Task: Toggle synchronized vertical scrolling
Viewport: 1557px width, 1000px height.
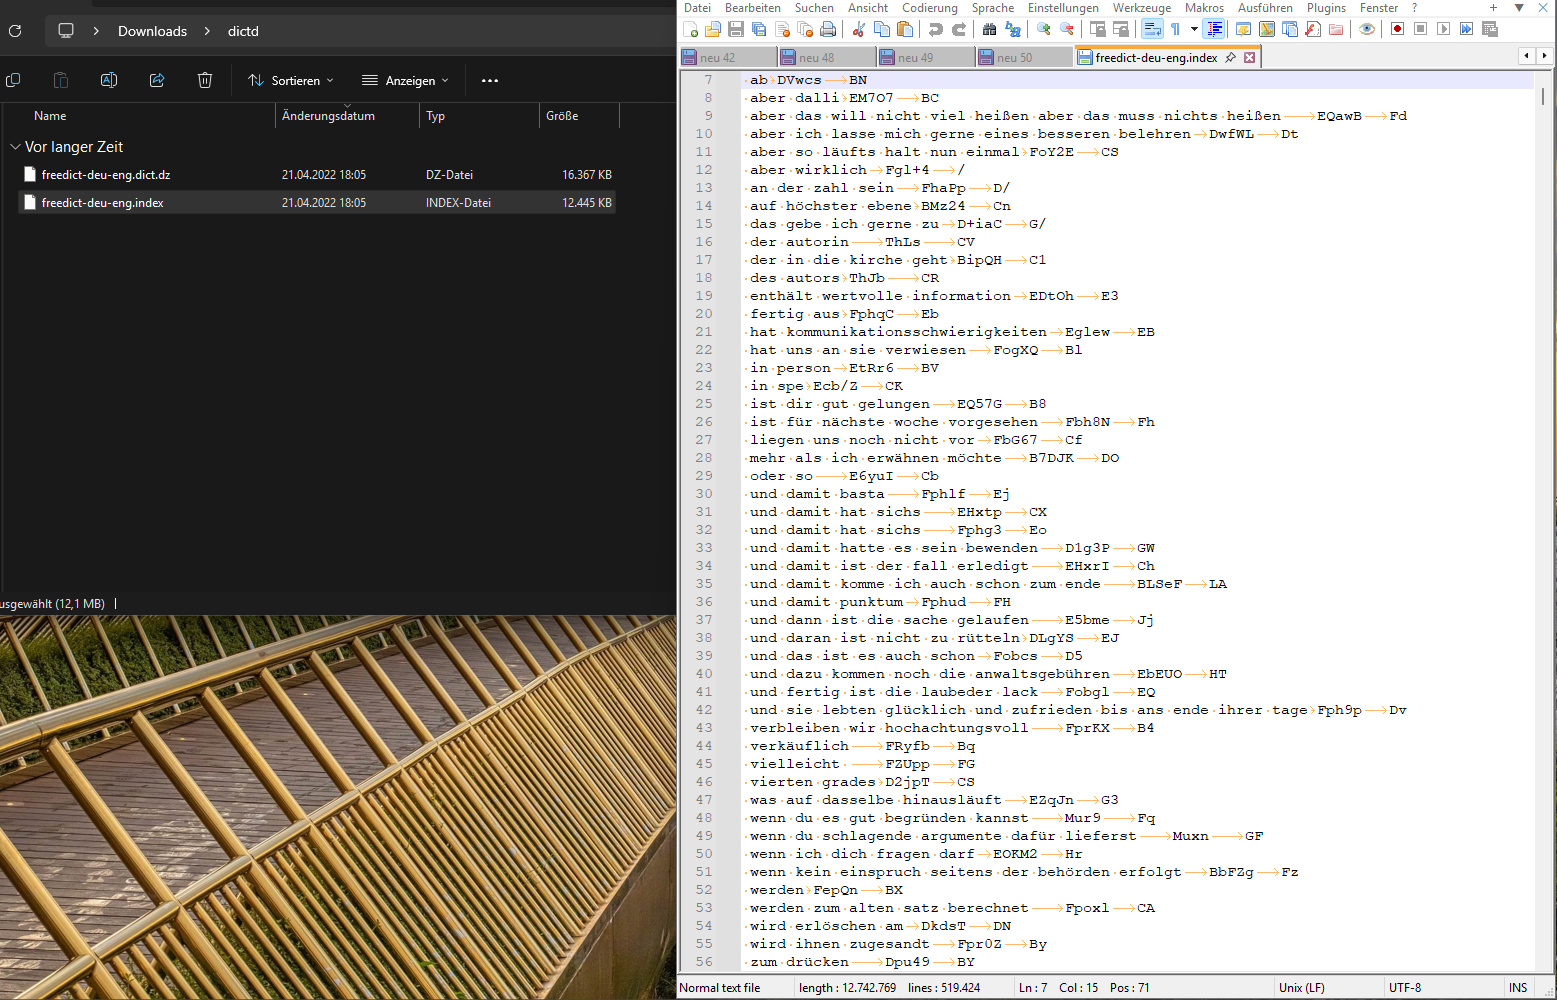Action: tap(1098, 29)
